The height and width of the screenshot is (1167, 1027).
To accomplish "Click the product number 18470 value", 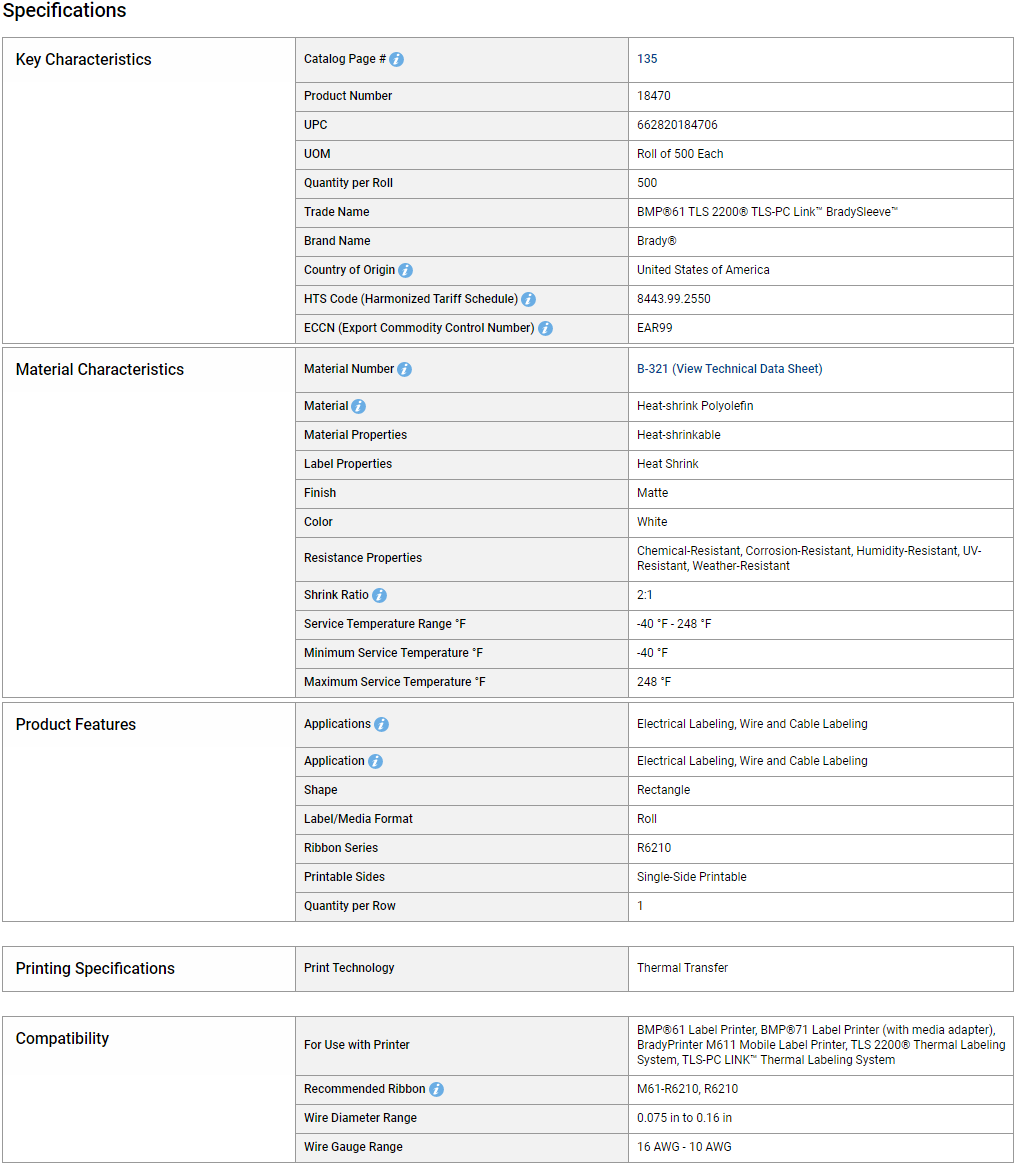I will click(653, 96).
